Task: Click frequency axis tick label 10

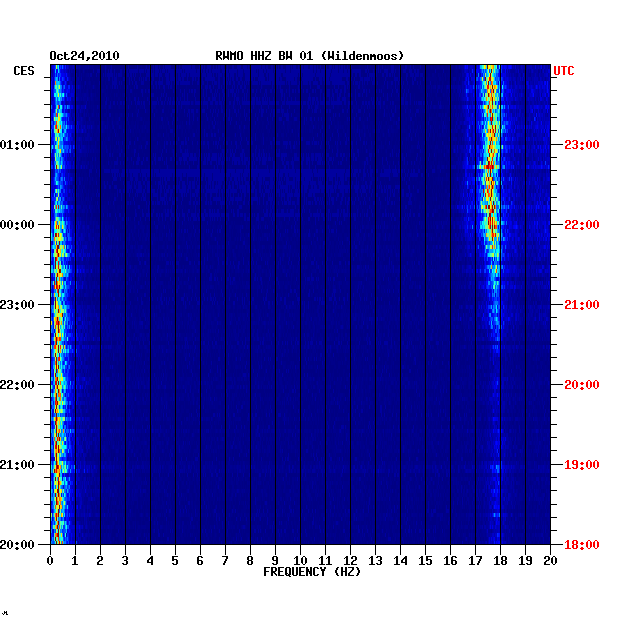Action: tap(300, 561)
